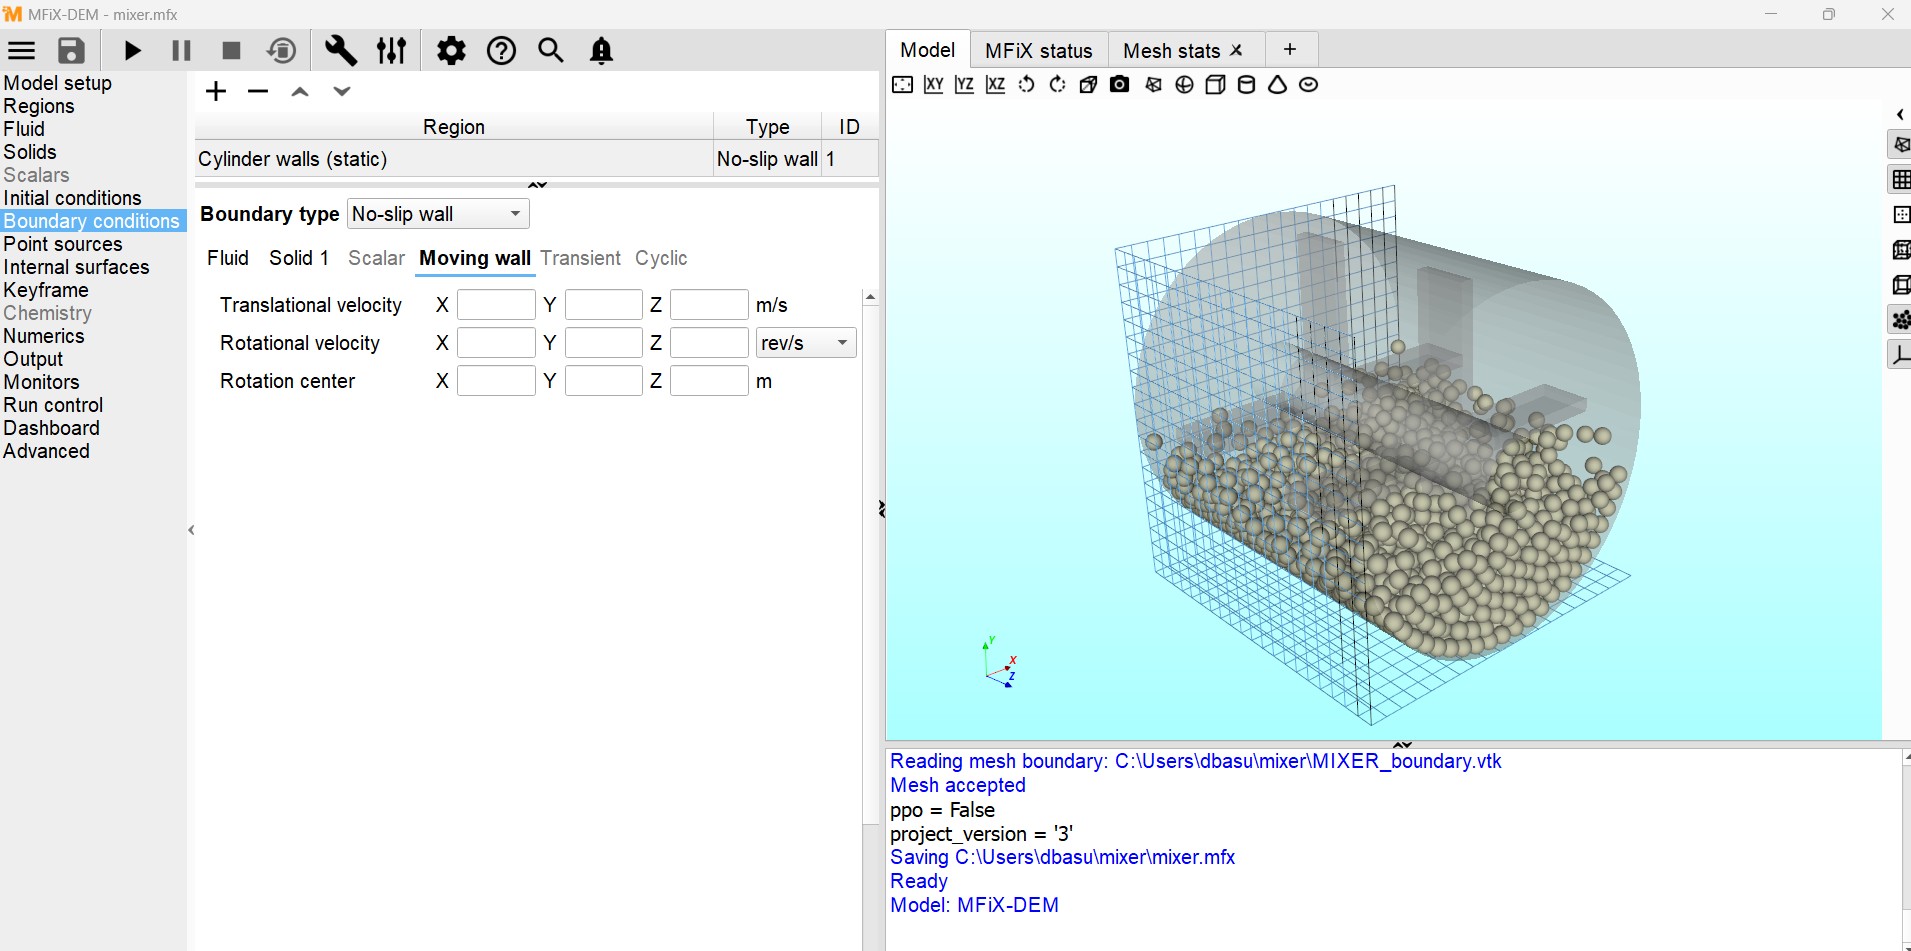Viewport: 1911px width, 951px height.
Task: Pause the running simulation
Action: (x=181, y=51)
